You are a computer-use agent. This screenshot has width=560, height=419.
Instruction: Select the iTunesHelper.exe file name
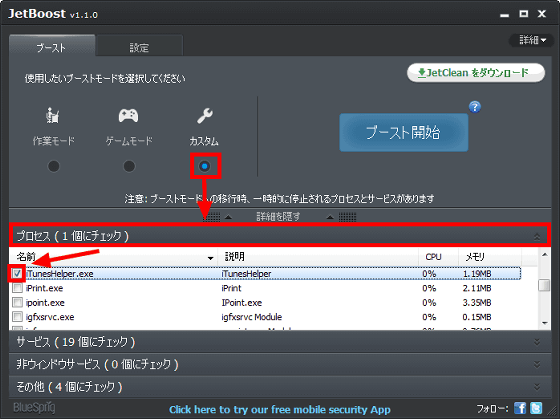coord(60,274)
